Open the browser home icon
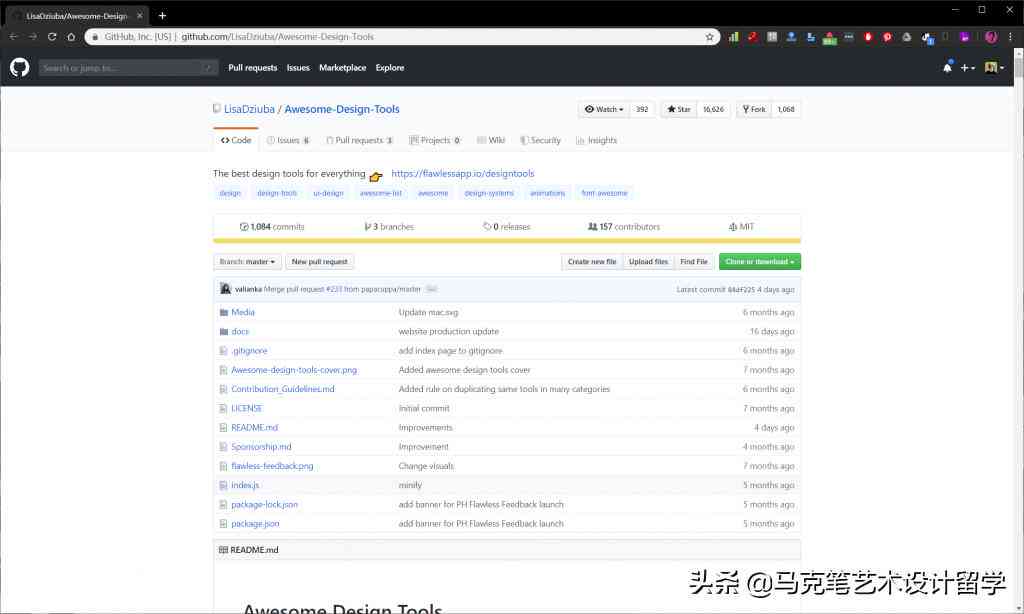The image size is (1024, 614). point(71,37)
